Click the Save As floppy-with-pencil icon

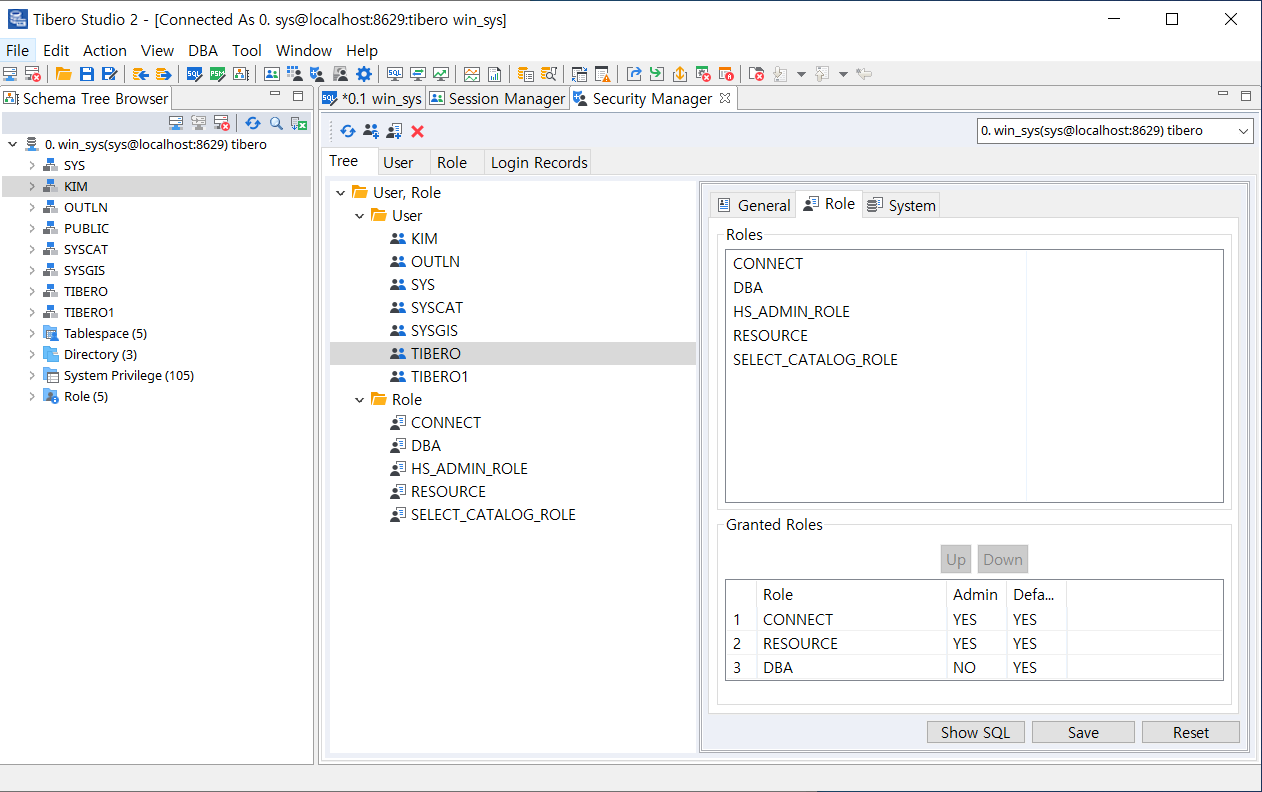pyautogui.click(x=109, y=74)
